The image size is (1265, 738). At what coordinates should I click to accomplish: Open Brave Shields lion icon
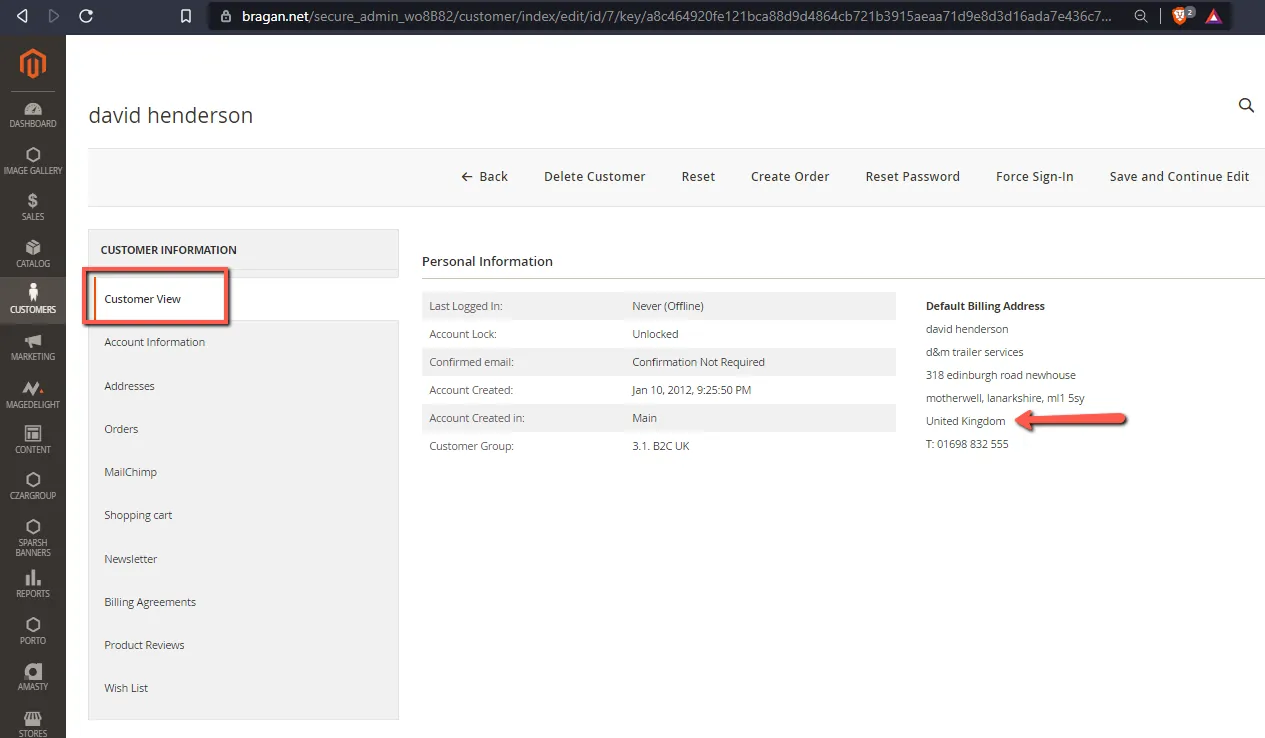(x=1181, y=16)
